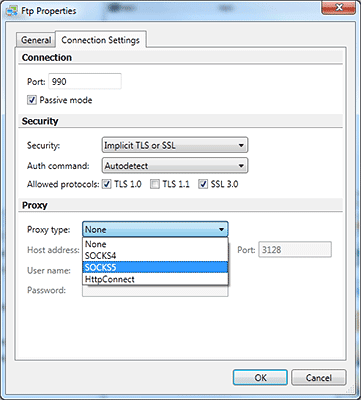Disable the TLS 1.0 protocol checkbox

(x=107, y=184)
